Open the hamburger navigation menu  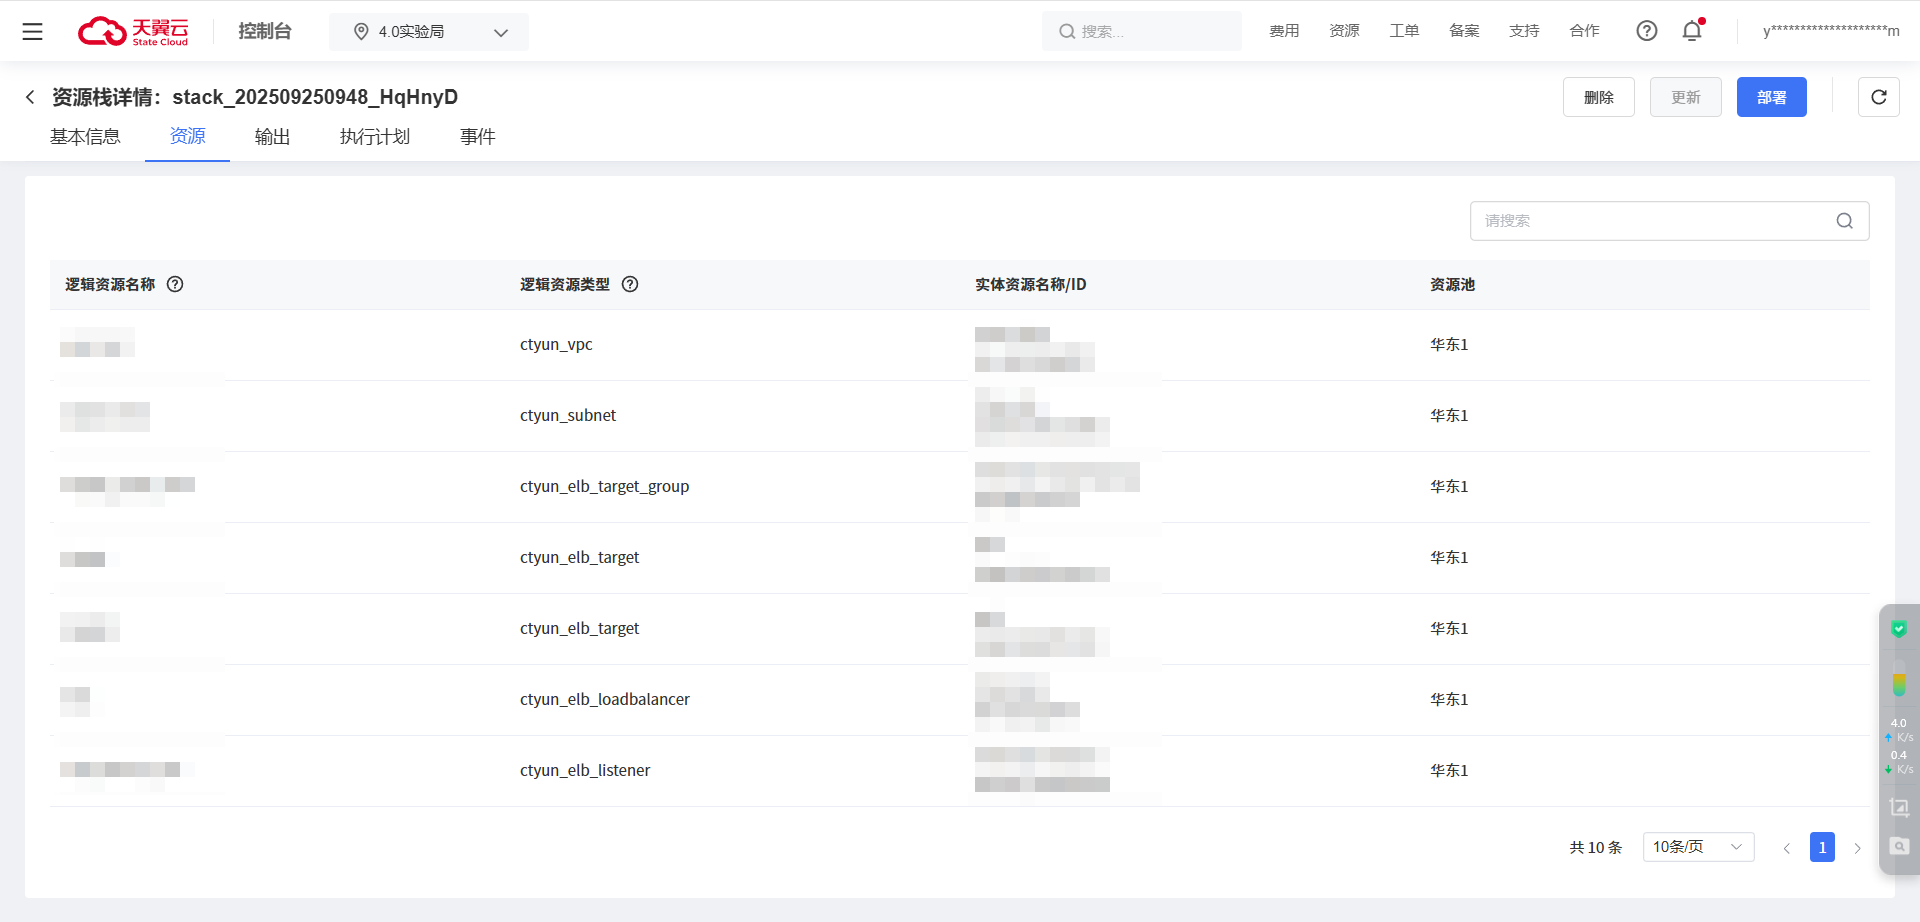32,32
